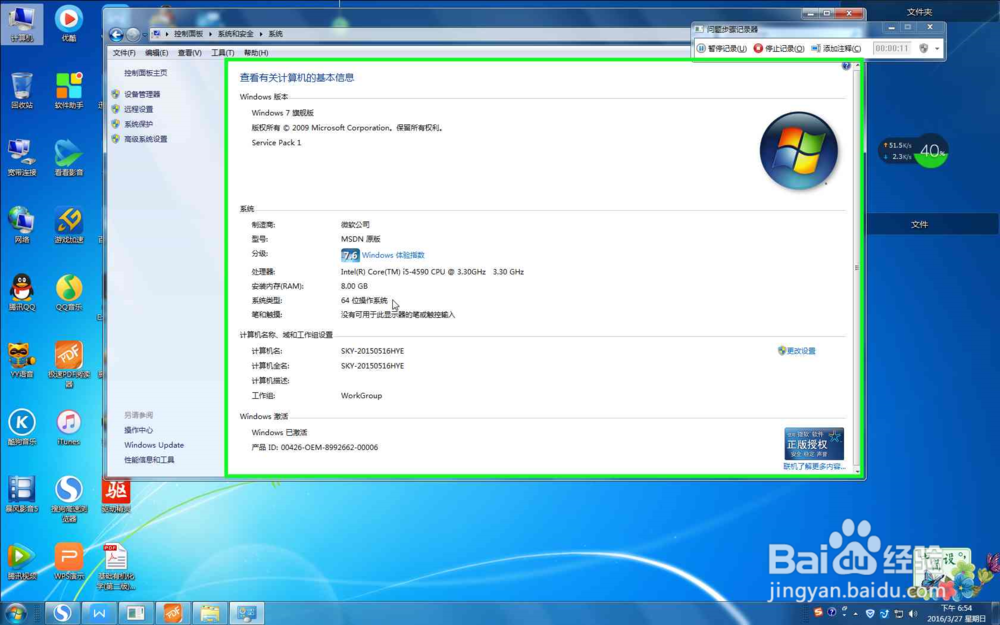Select the 宽带连接 desktop shortcut
Image resolution: width=1000 pixels, height=625 pixels.
tap(22, 158)
